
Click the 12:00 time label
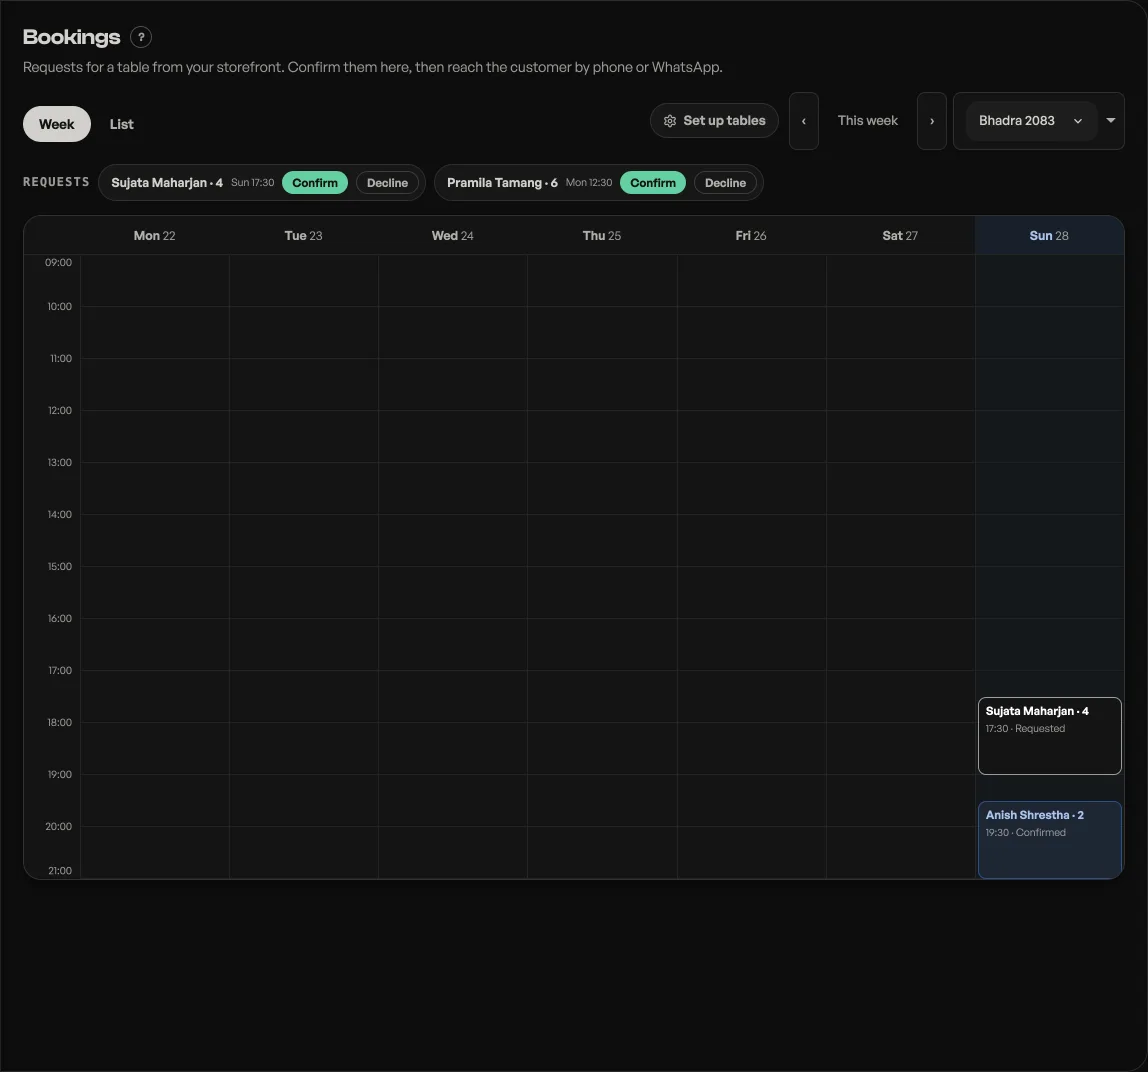(x=60, y=410)
